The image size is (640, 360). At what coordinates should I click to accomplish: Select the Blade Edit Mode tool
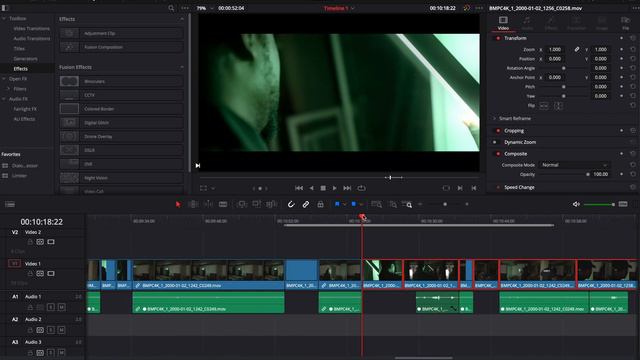(x=223, y=204)
